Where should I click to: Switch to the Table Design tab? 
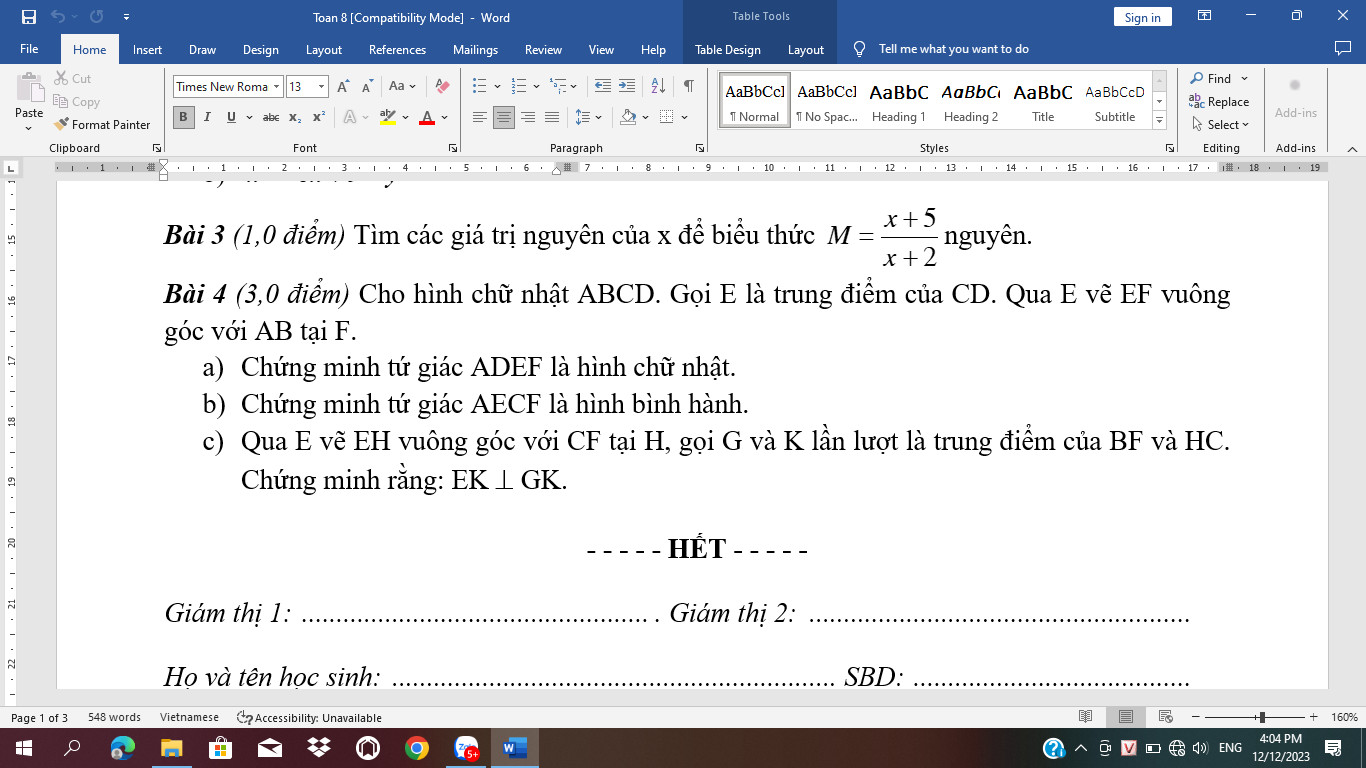(x=727, y=50)
